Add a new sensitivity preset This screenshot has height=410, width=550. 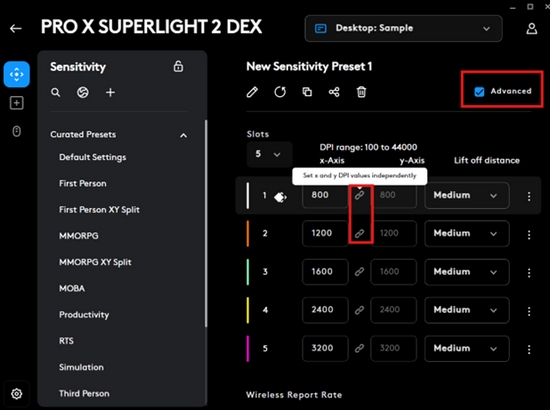[110, 93]
